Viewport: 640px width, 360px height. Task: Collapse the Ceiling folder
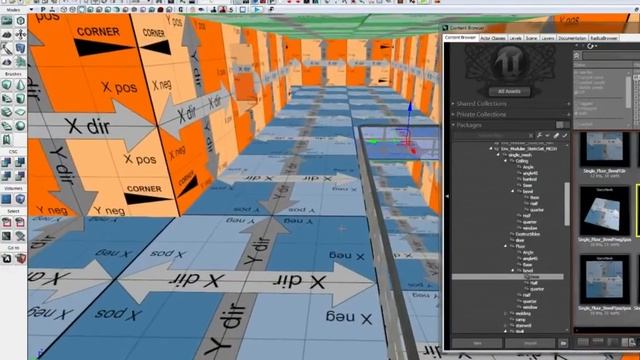click(505, 161)
